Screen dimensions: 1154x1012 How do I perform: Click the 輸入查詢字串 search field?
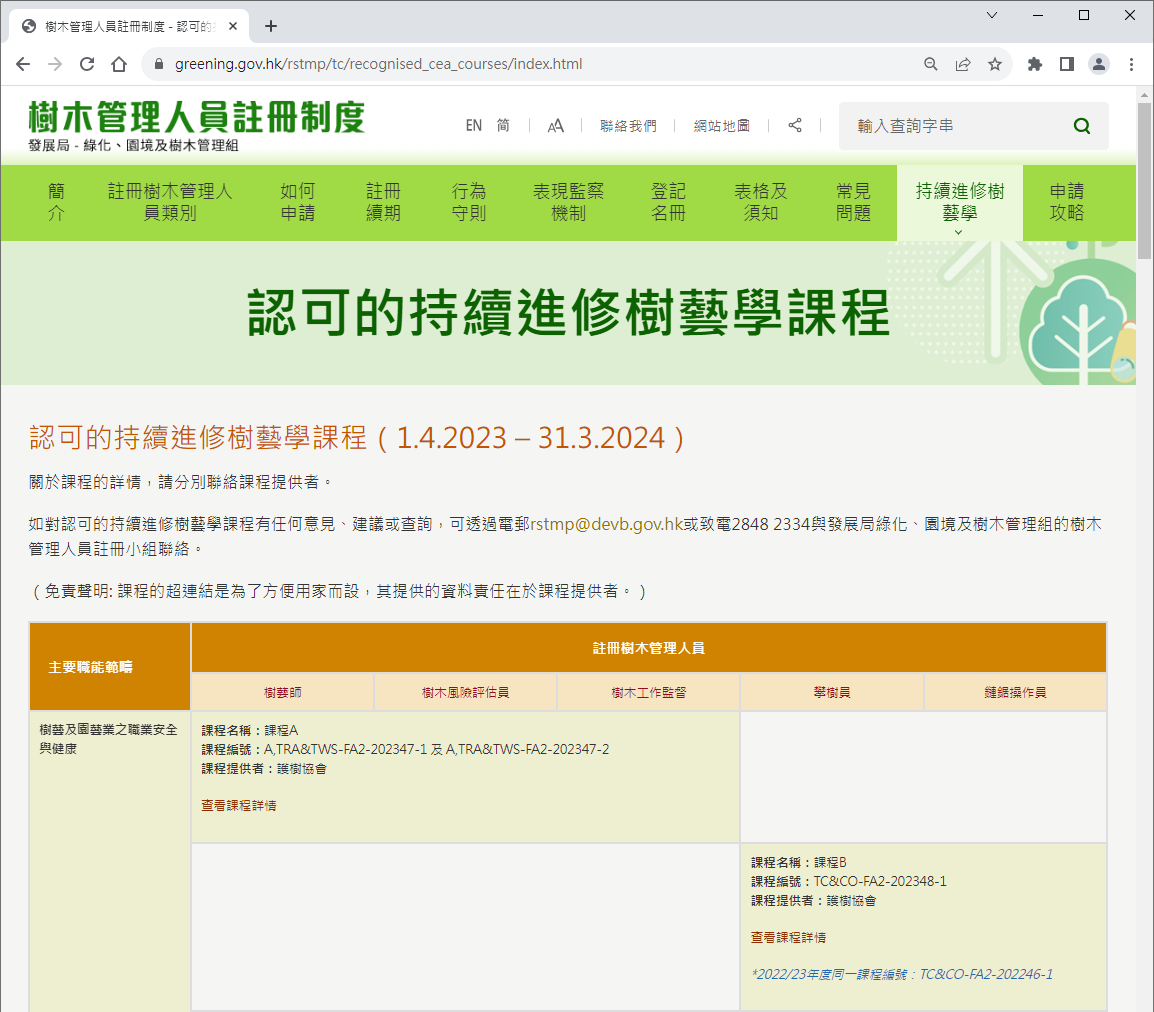click(x=955, y=126)
